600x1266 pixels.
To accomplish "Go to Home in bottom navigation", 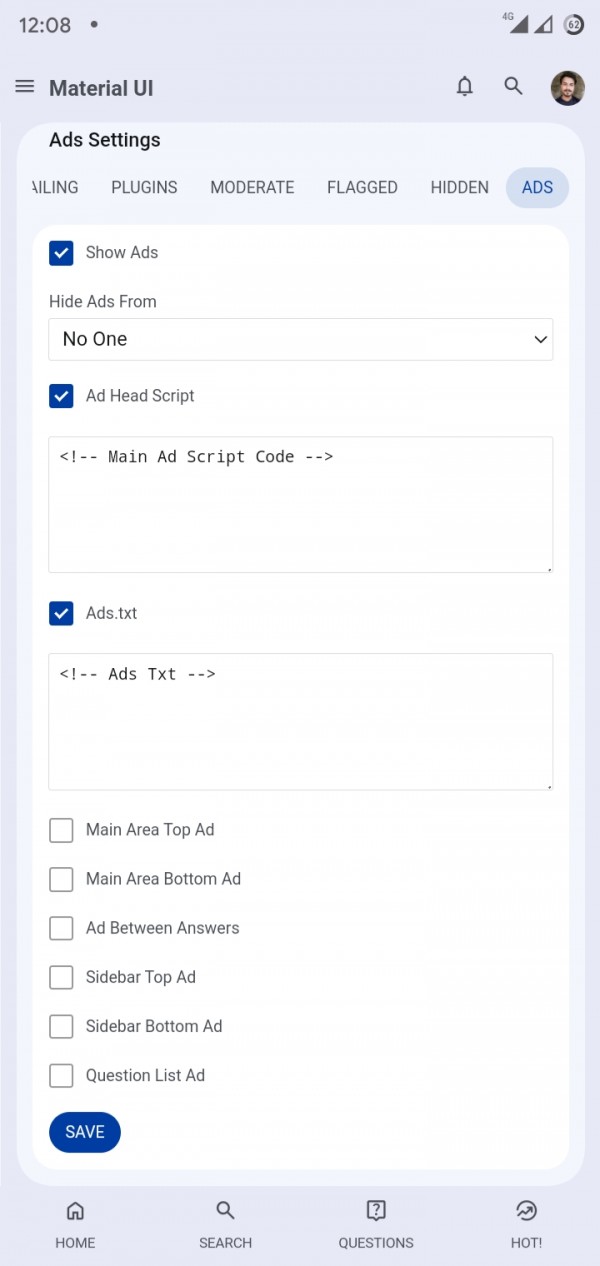I will tap(75, 1224).
